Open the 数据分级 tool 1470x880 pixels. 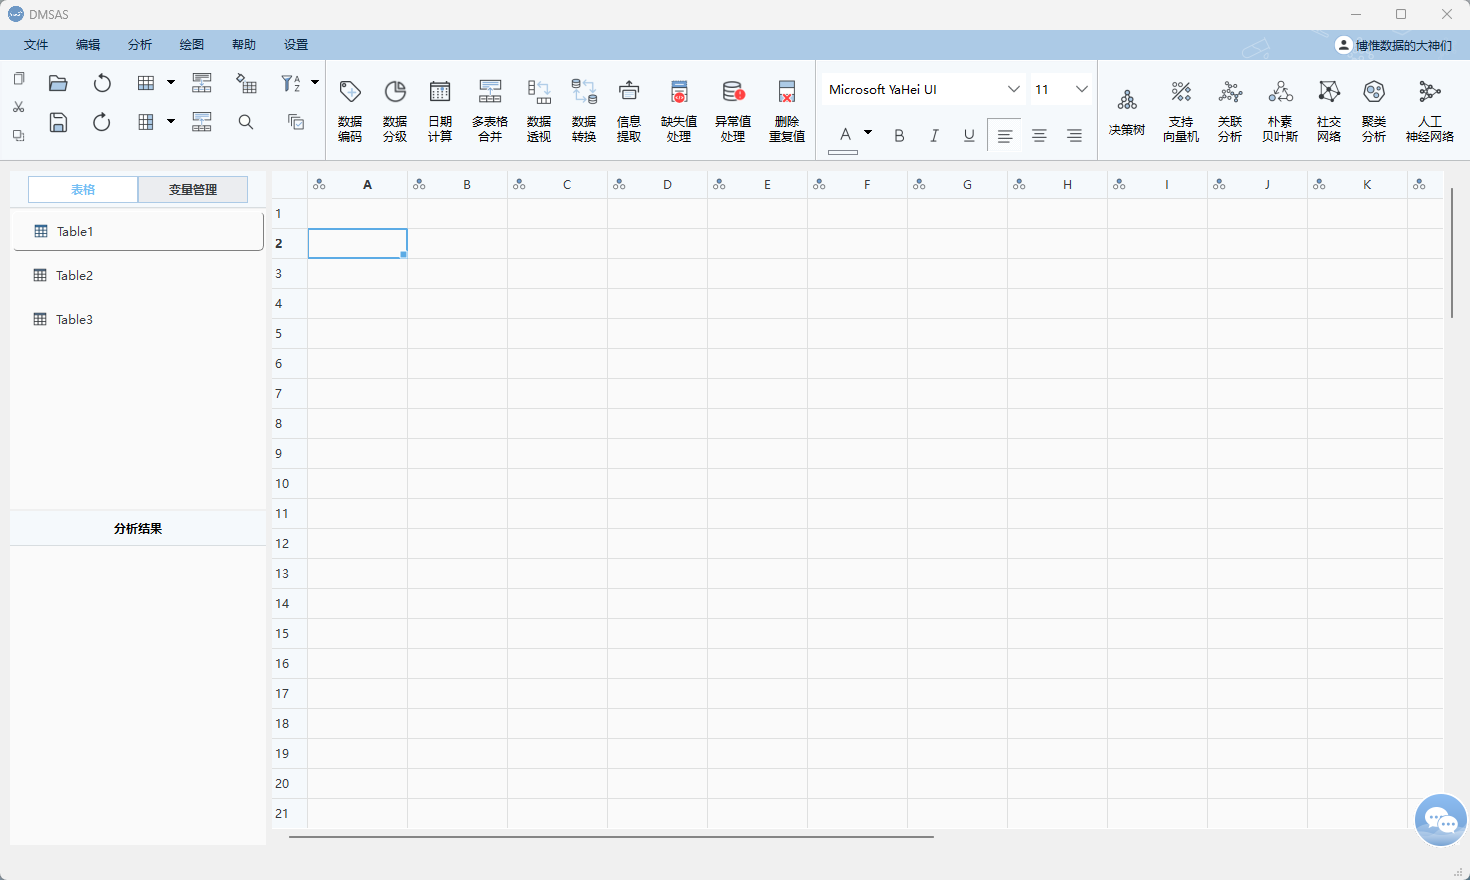[x=395, y=111]
